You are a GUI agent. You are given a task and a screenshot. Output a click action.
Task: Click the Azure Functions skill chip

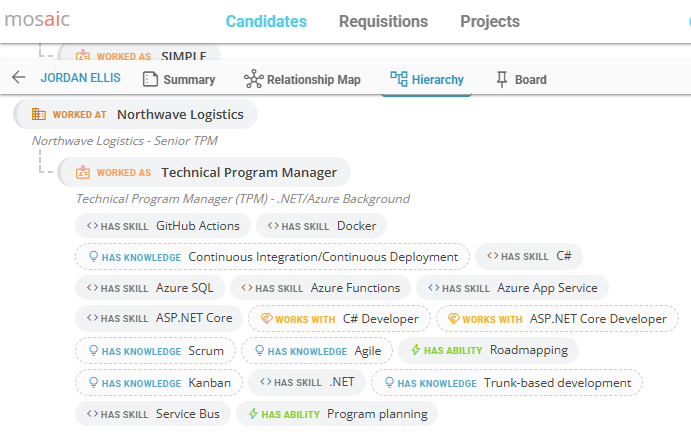[320, 288]
